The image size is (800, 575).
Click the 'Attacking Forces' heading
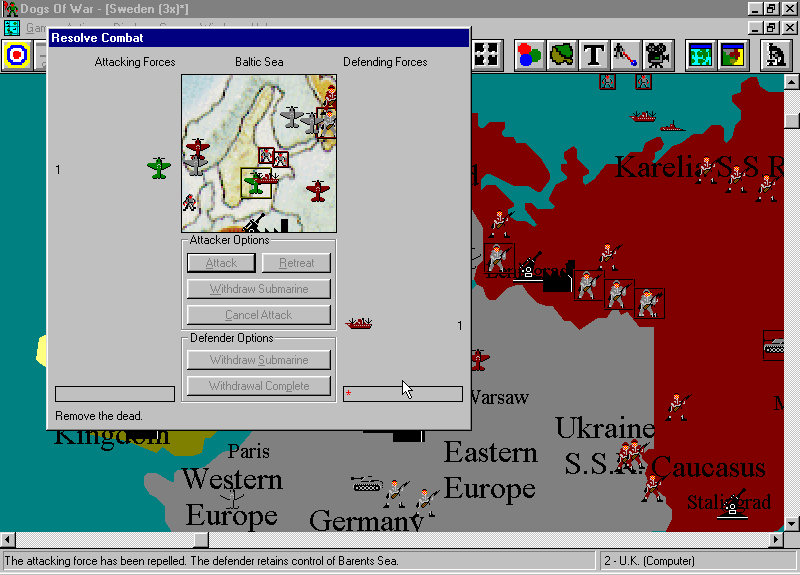click(x=135, y=62)
